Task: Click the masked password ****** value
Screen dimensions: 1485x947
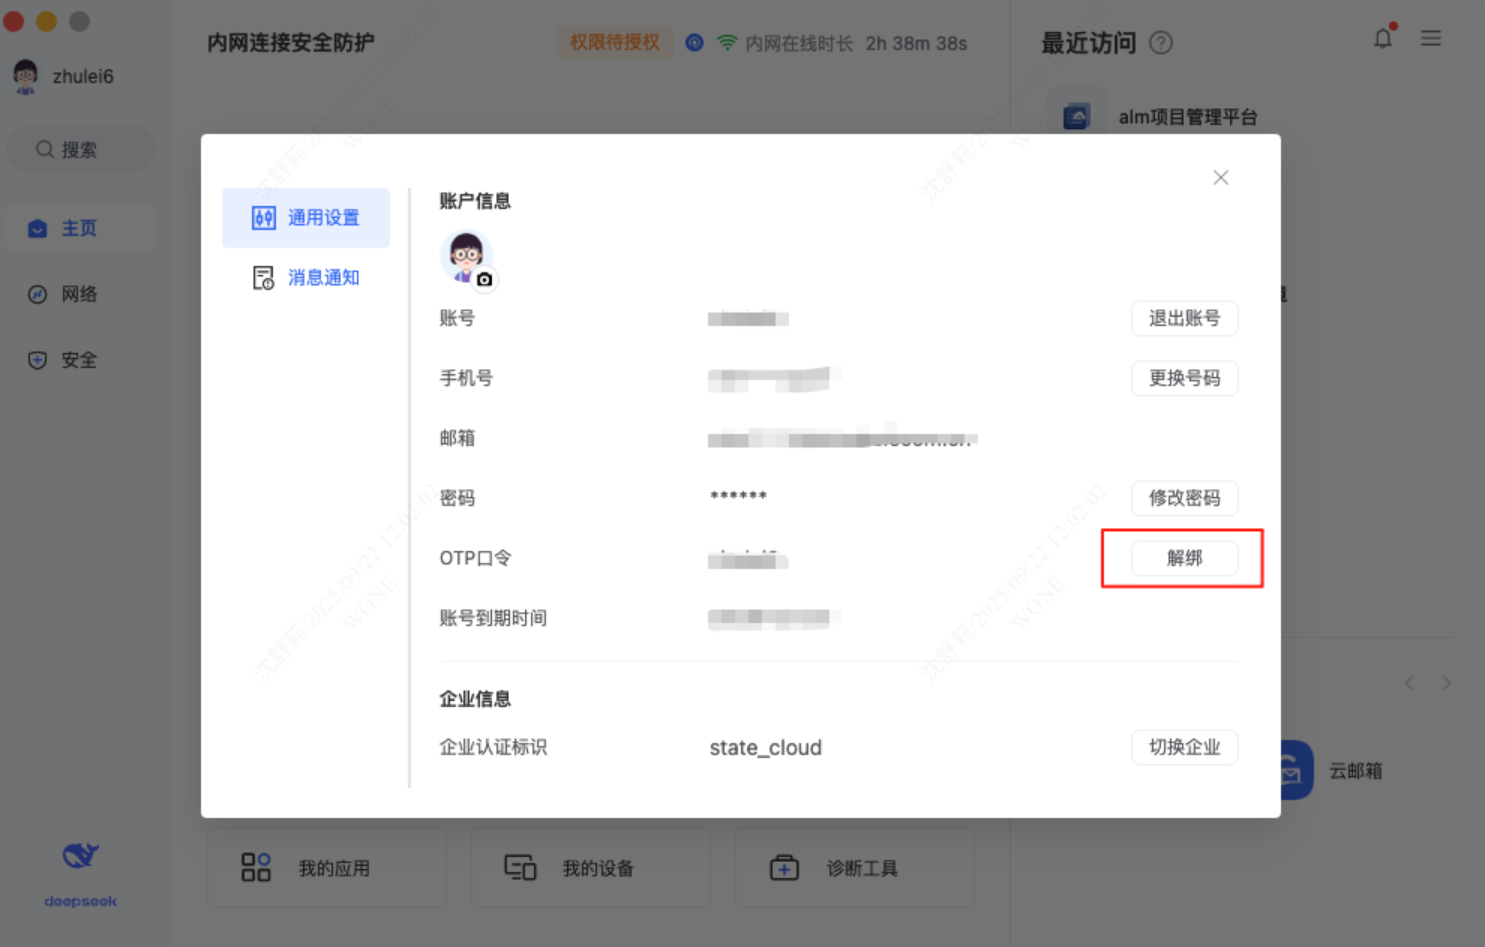Action: pyautogui.click(x=738, y=496)
